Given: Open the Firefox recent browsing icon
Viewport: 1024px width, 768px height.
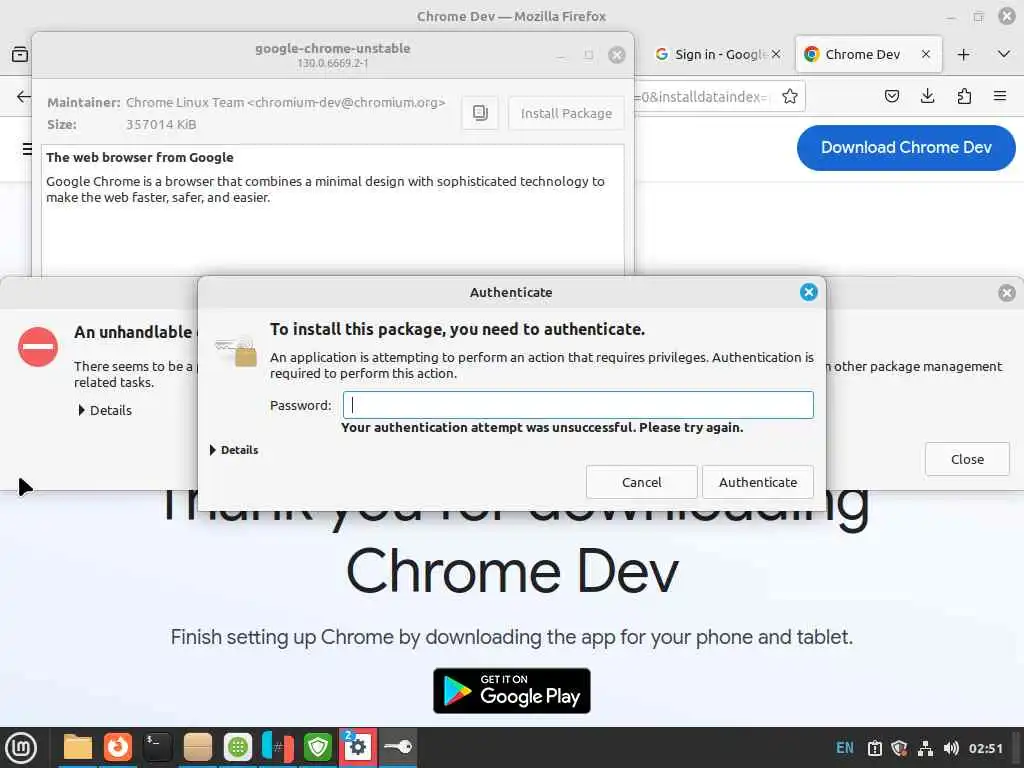Looking at the screenshot, I should (20, 54).
